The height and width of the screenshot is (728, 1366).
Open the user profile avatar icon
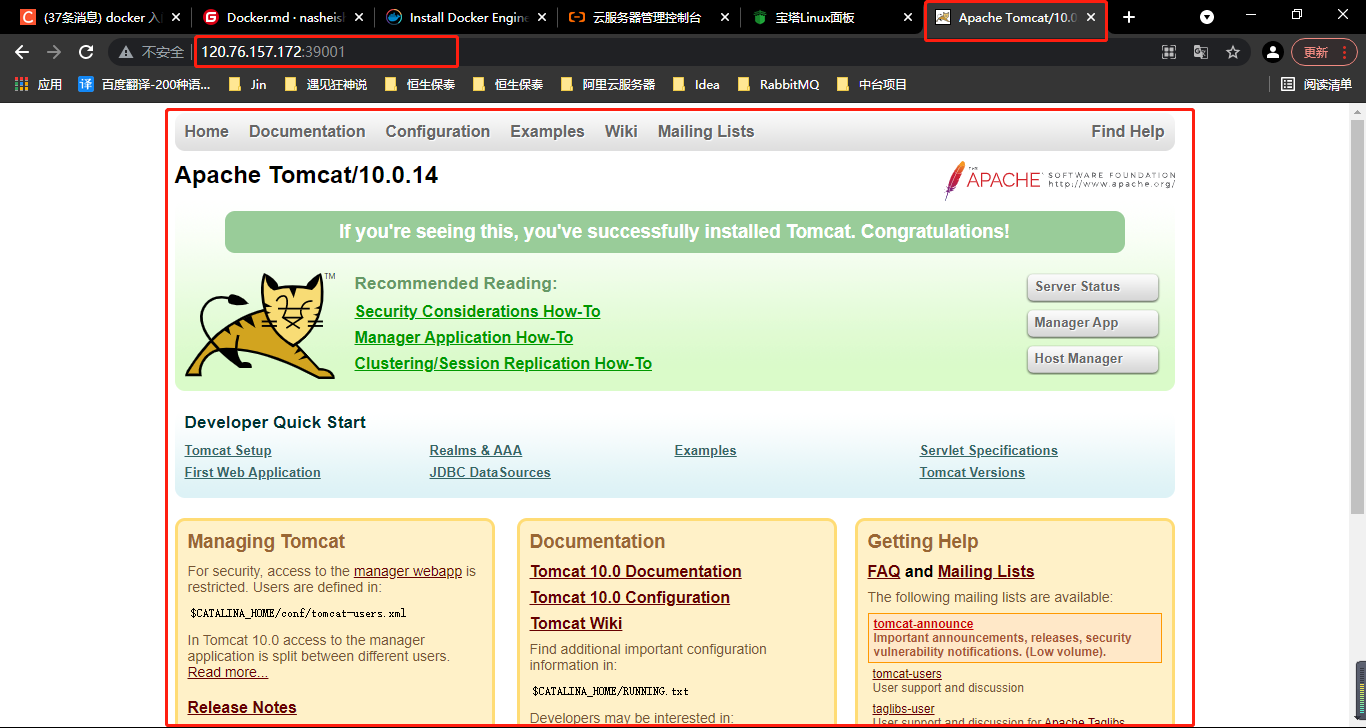point(1272,52)
